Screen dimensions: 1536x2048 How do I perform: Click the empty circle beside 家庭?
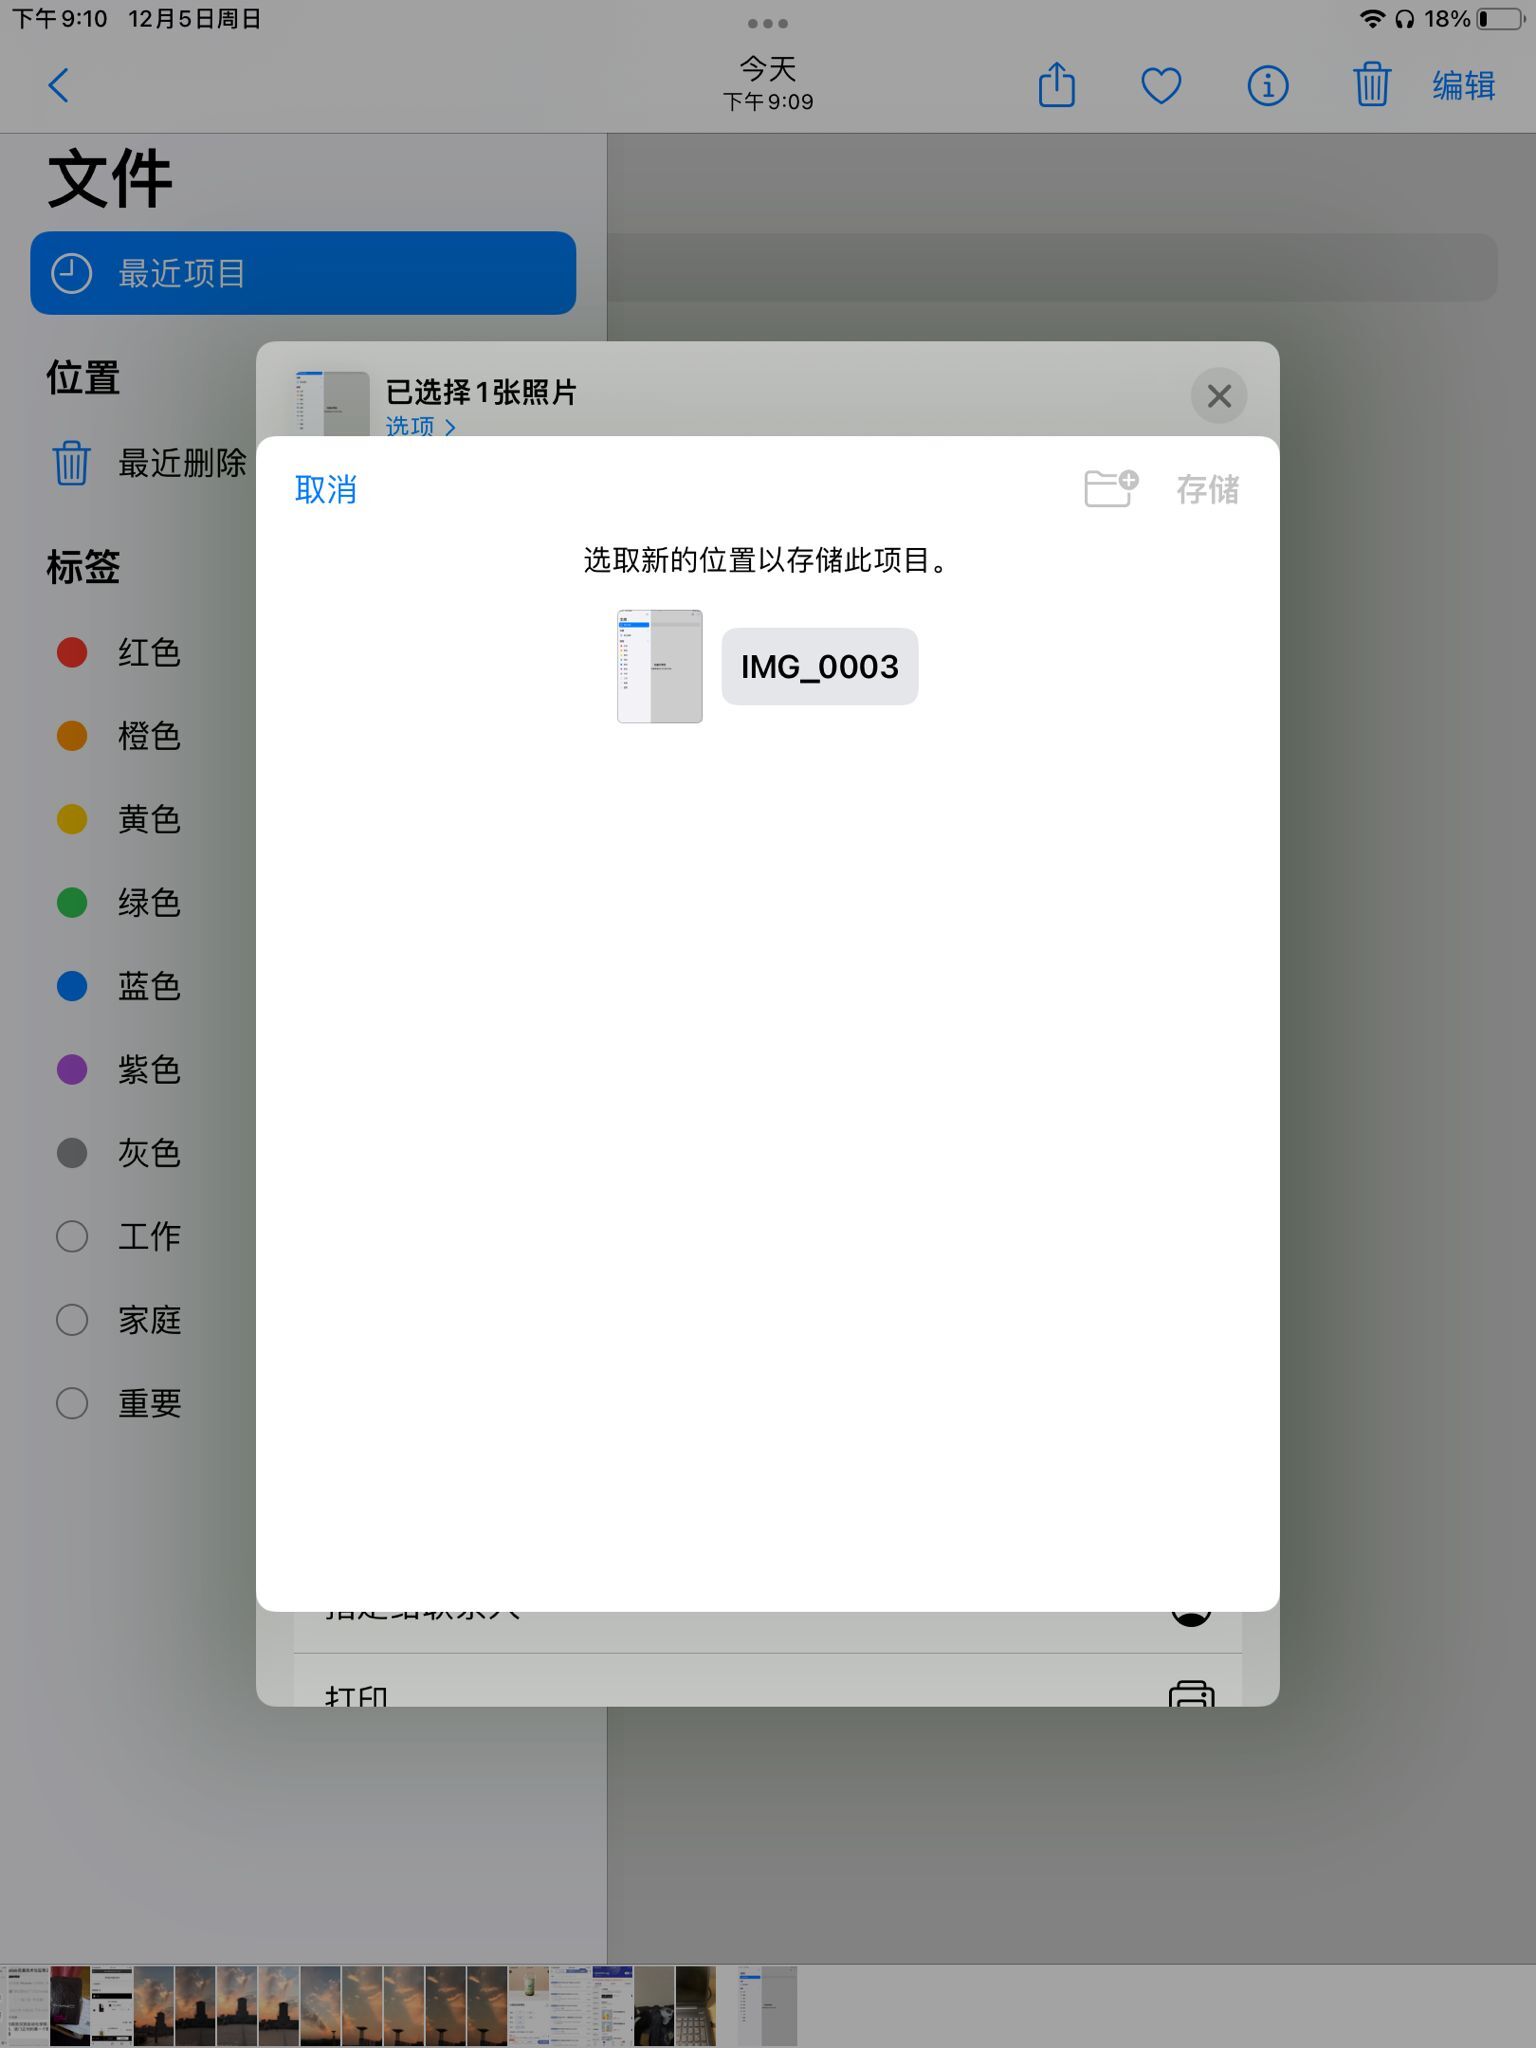72,1320
